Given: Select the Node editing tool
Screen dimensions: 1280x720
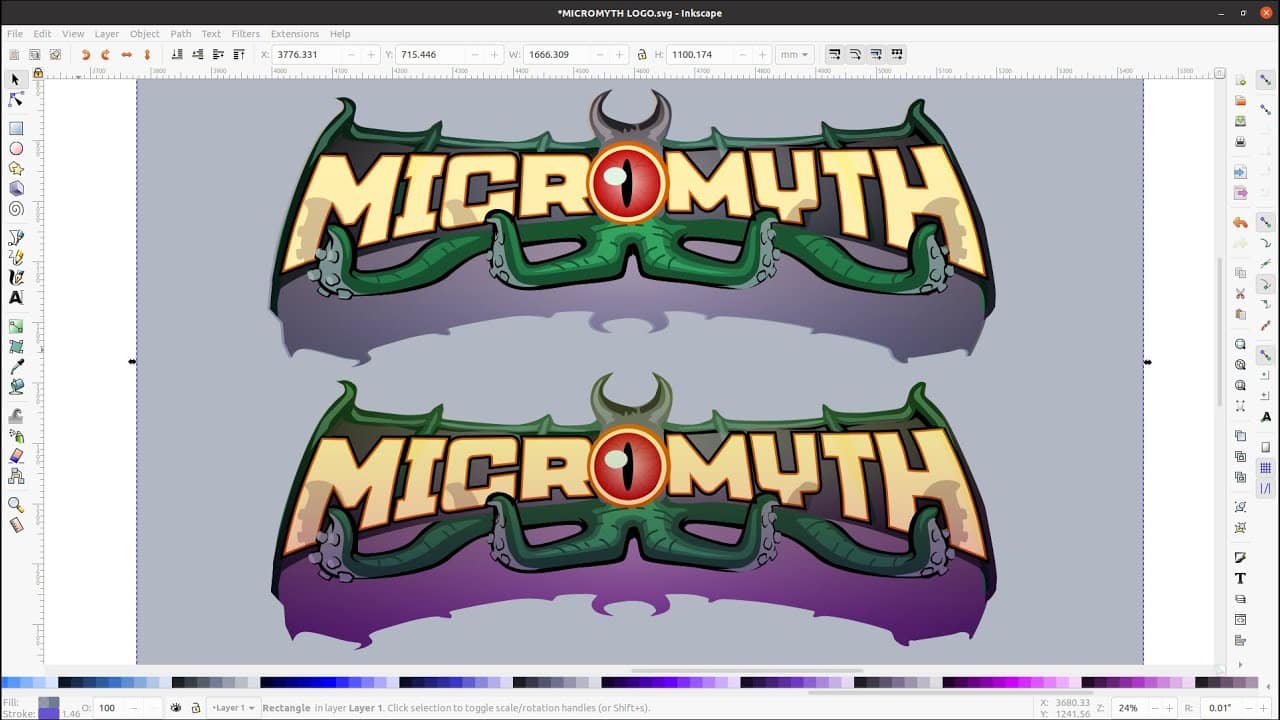Looking at the screenshot, I should pyautogui.click(x=16, y=99).
